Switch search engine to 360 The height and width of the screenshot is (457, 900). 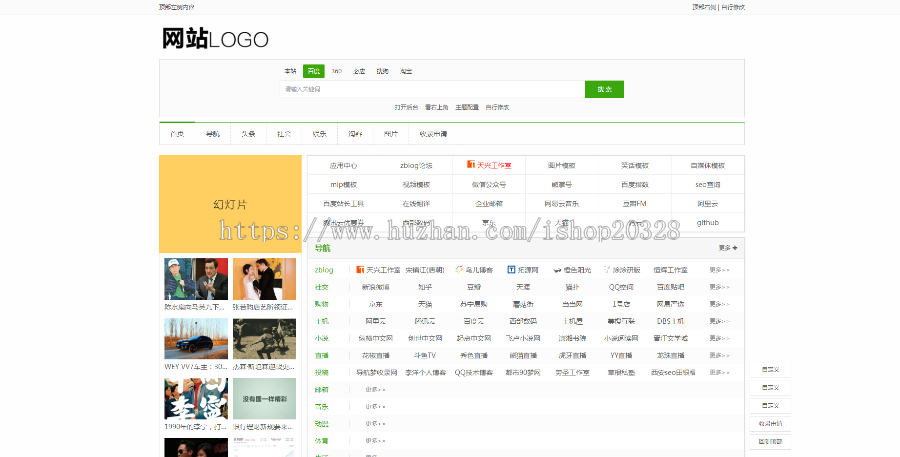point(337,71)
